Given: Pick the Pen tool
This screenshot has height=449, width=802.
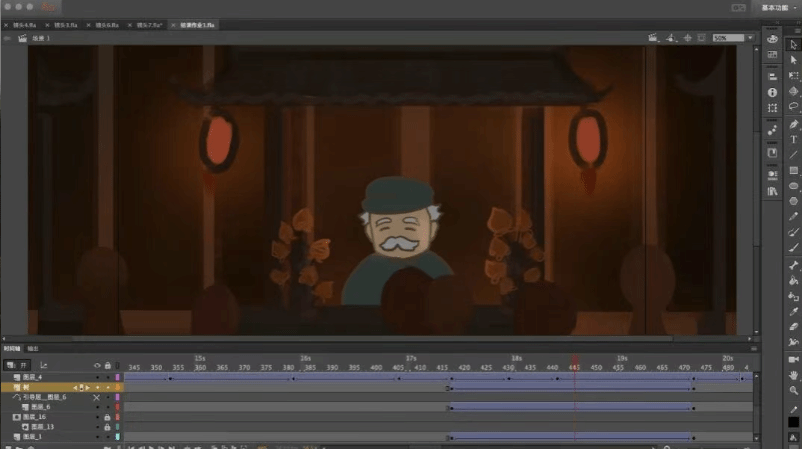Looking at the screenshot, I should point(794,123).
